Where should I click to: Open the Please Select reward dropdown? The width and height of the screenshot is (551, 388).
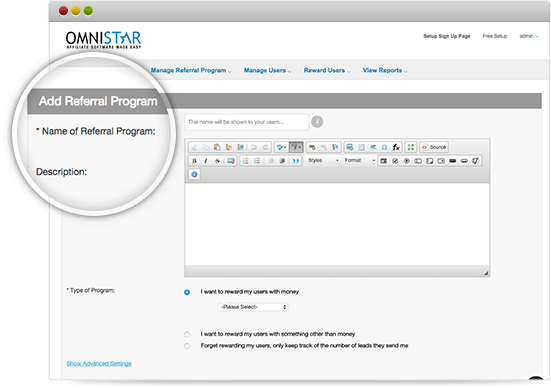(253, 307)
